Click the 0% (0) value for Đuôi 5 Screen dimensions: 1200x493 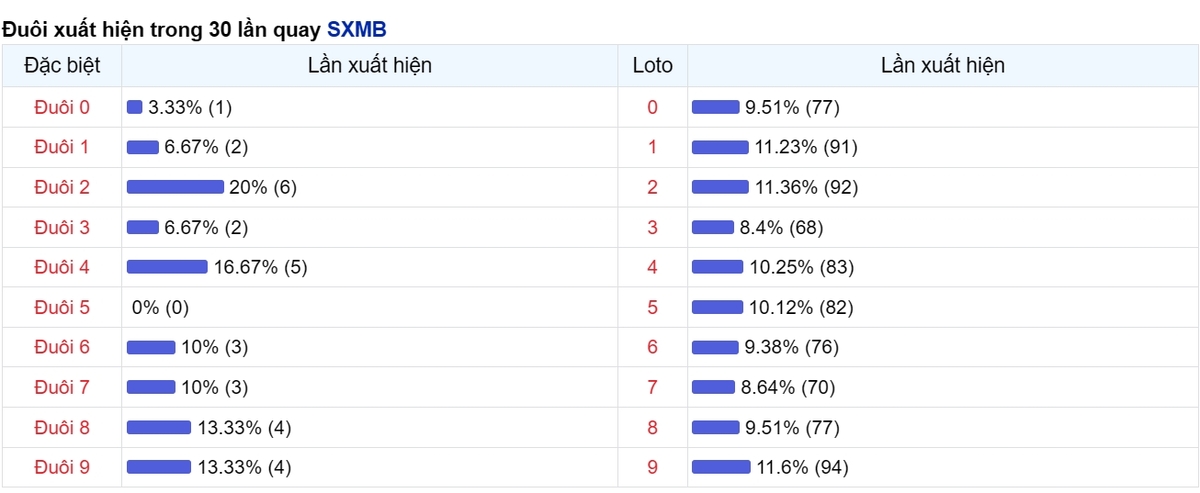coord(160,307)
